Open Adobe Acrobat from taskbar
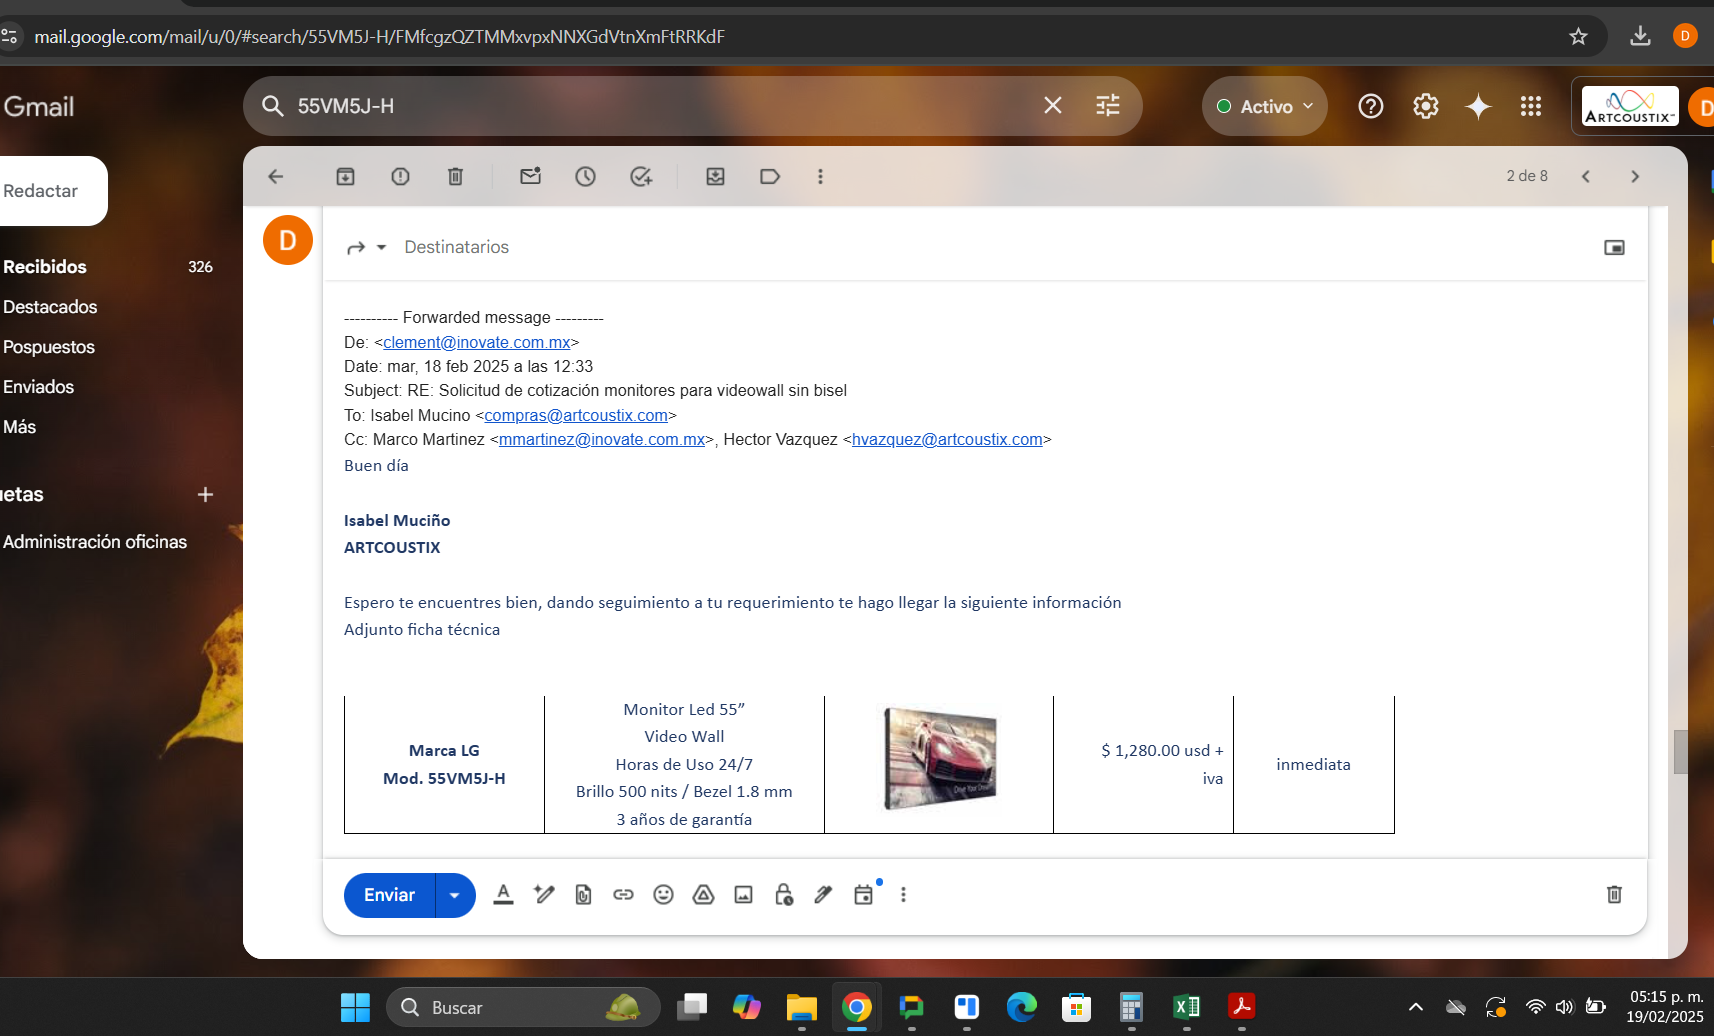The image size is (1714, 1036). point(1242,1007)
